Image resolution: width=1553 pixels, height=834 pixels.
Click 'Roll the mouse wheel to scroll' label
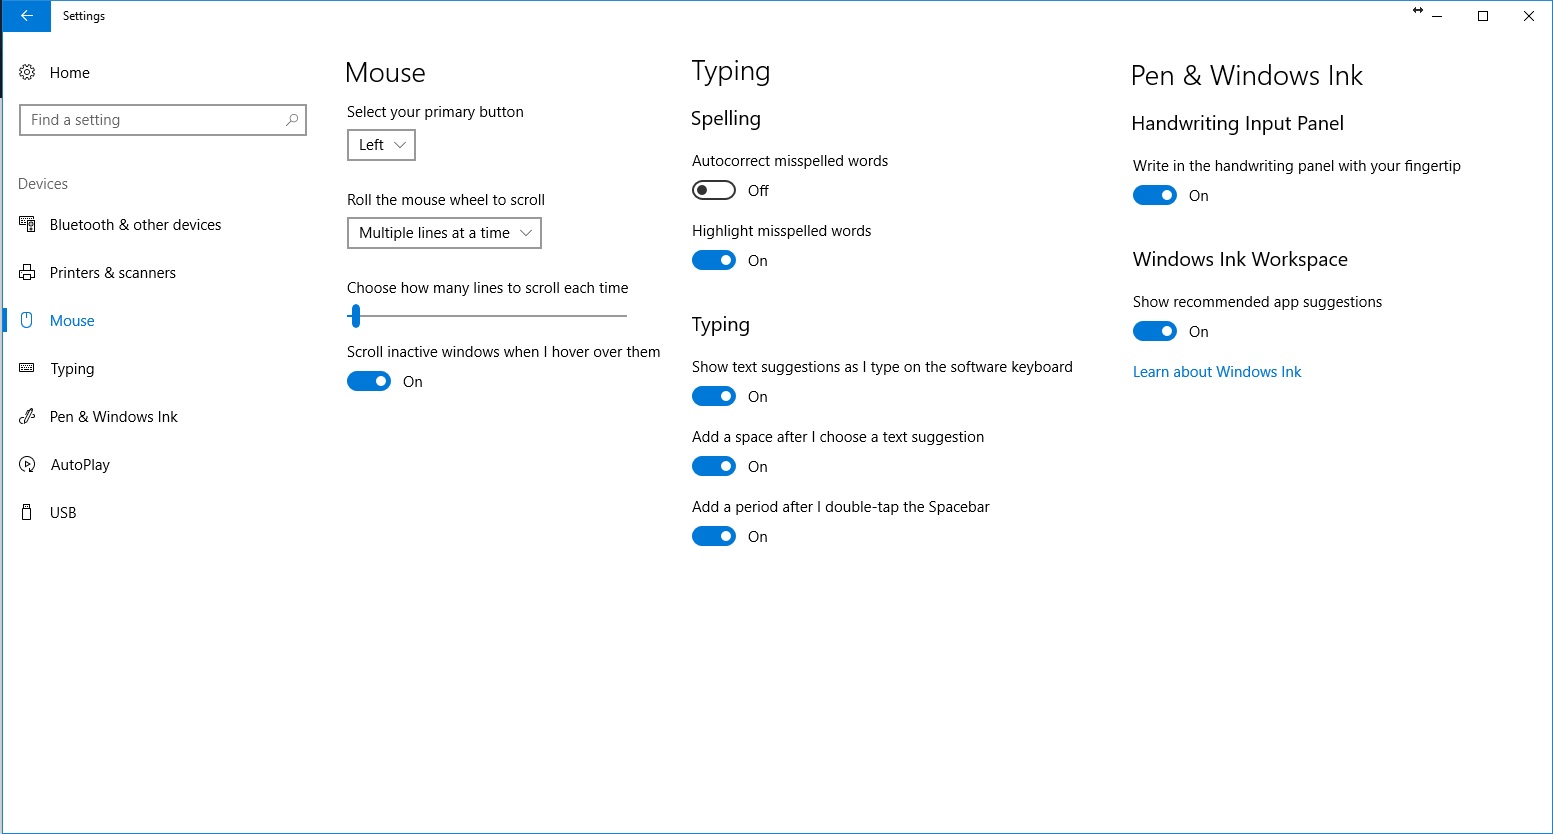coord(446,200)
